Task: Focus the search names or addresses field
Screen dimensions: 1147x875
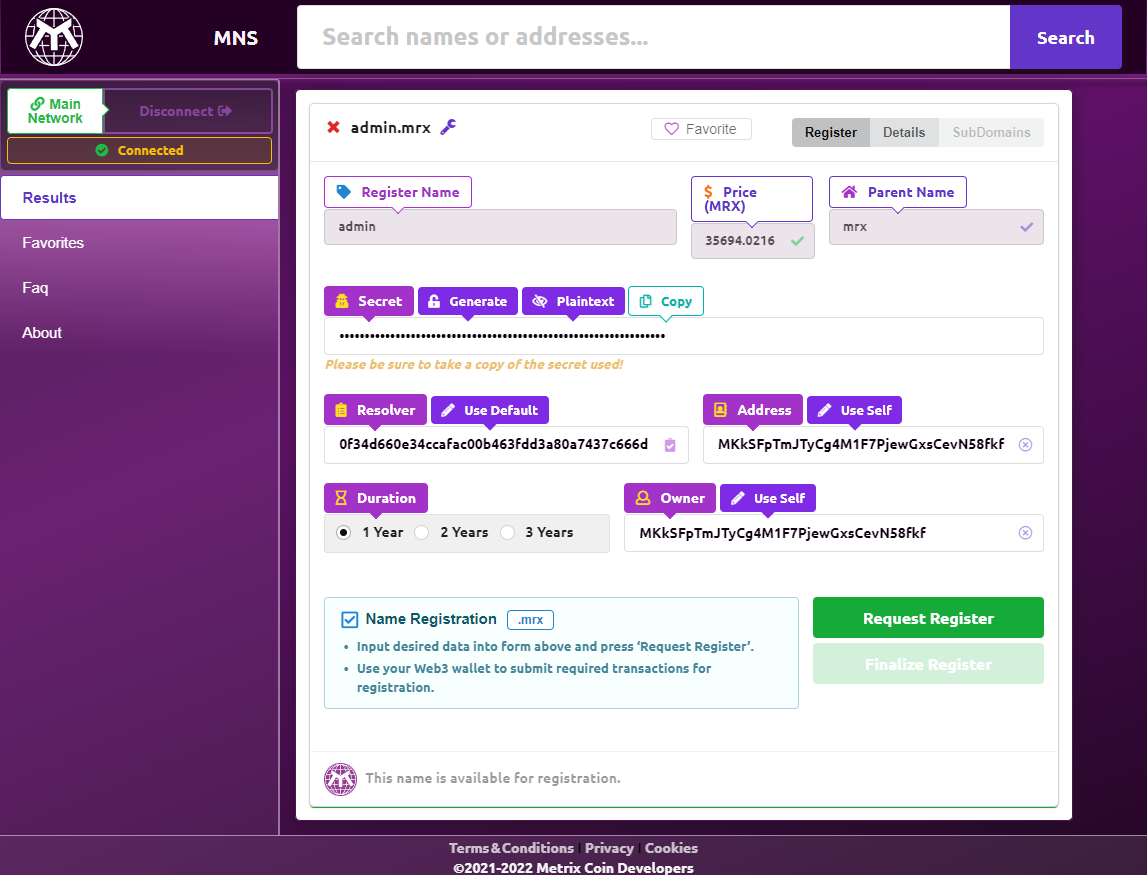Action: pos(653,37)
